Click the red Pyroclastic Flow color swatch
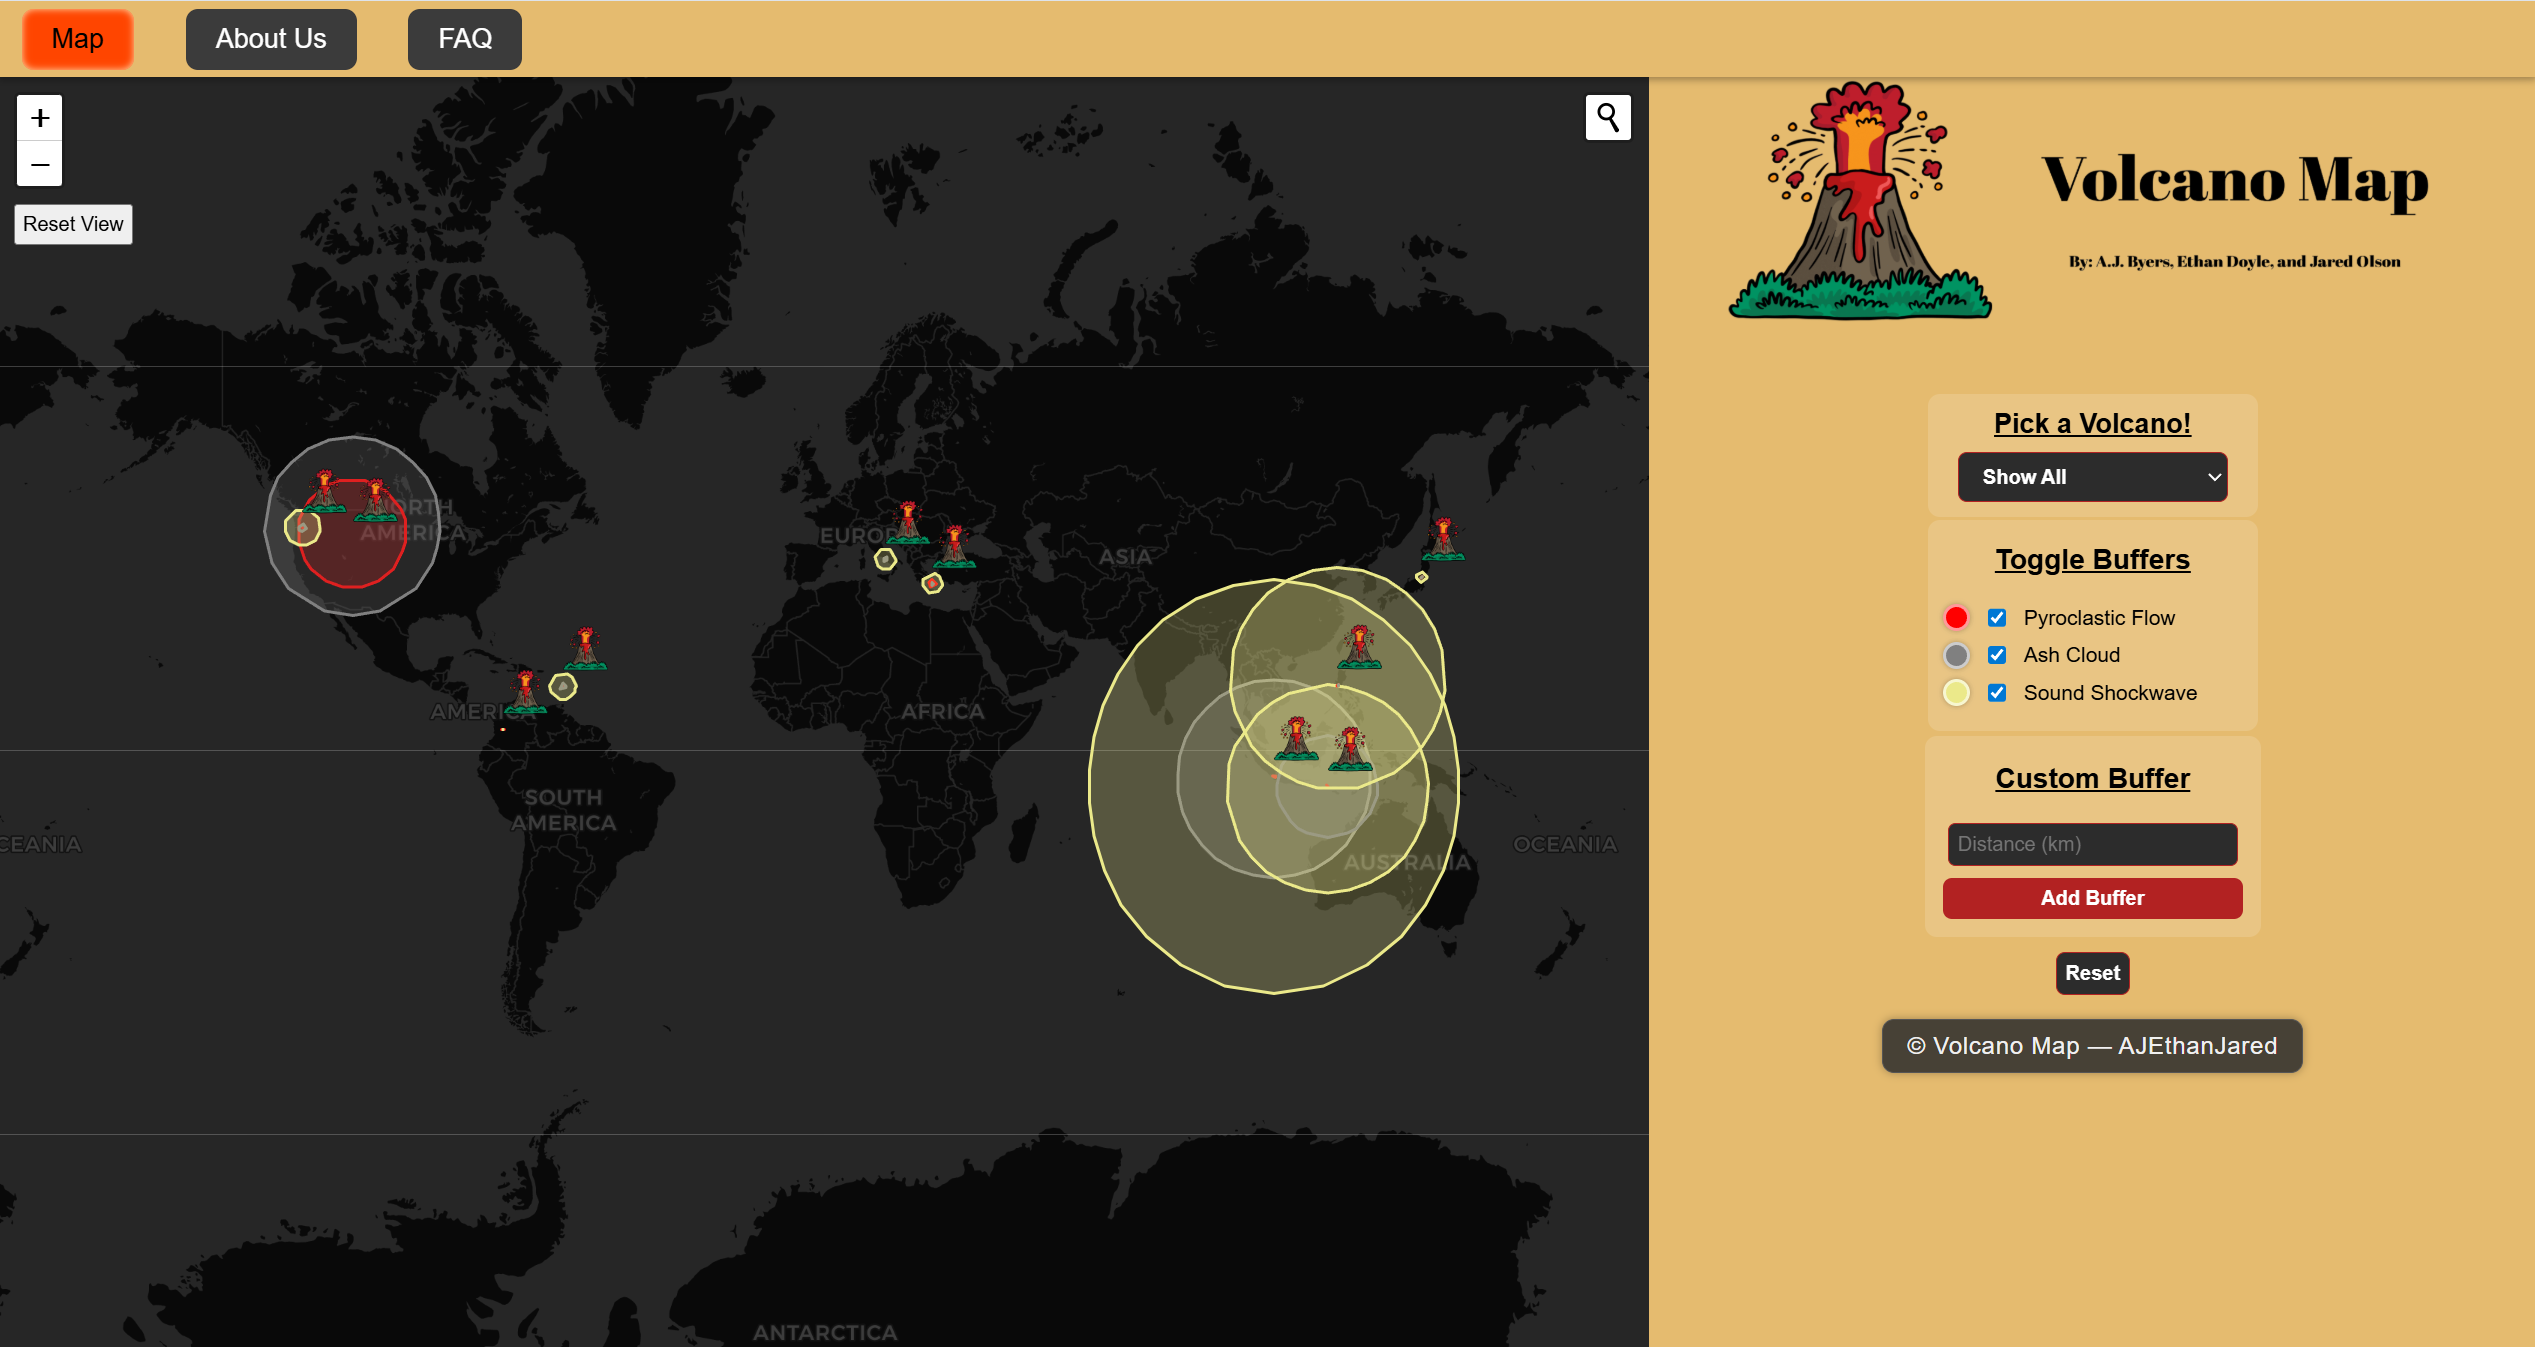This screenshot has width=2535, height=1347. coord(1956,618)
